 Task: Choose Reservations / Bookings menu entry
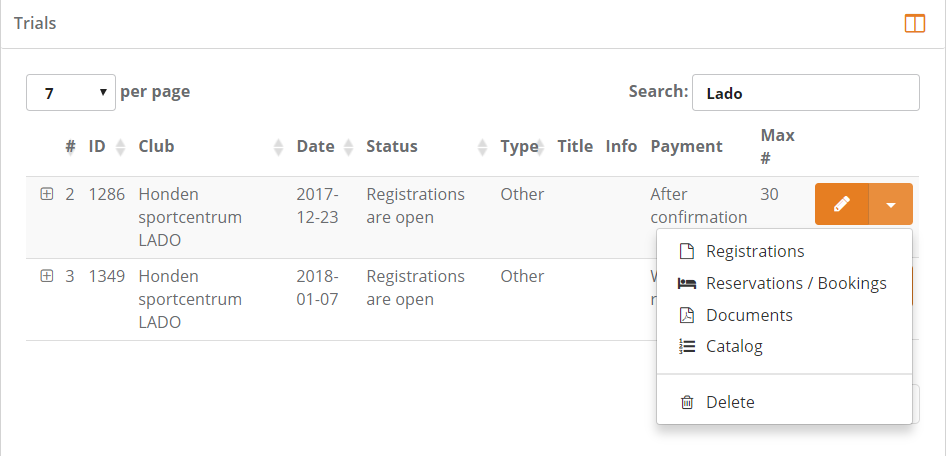tap(796, 284)
